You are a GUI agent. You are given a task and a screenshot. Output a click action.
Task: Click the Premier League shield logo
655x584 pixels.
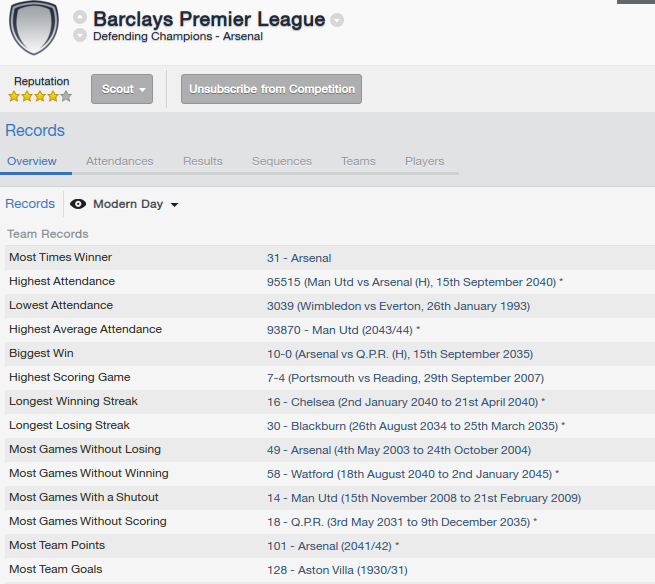click(34, 28)
